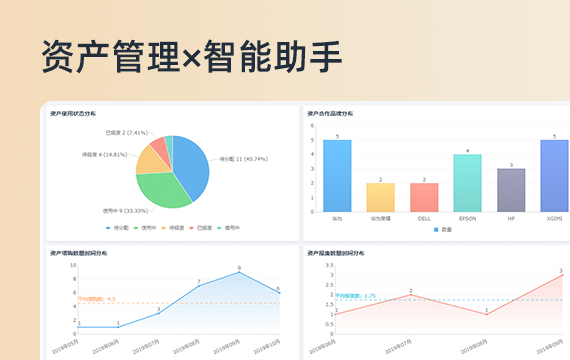Viewport: 570px width, 360px height.
Task: Click the 2019年07月 scrap point valued 2
Action: (411, 295)
